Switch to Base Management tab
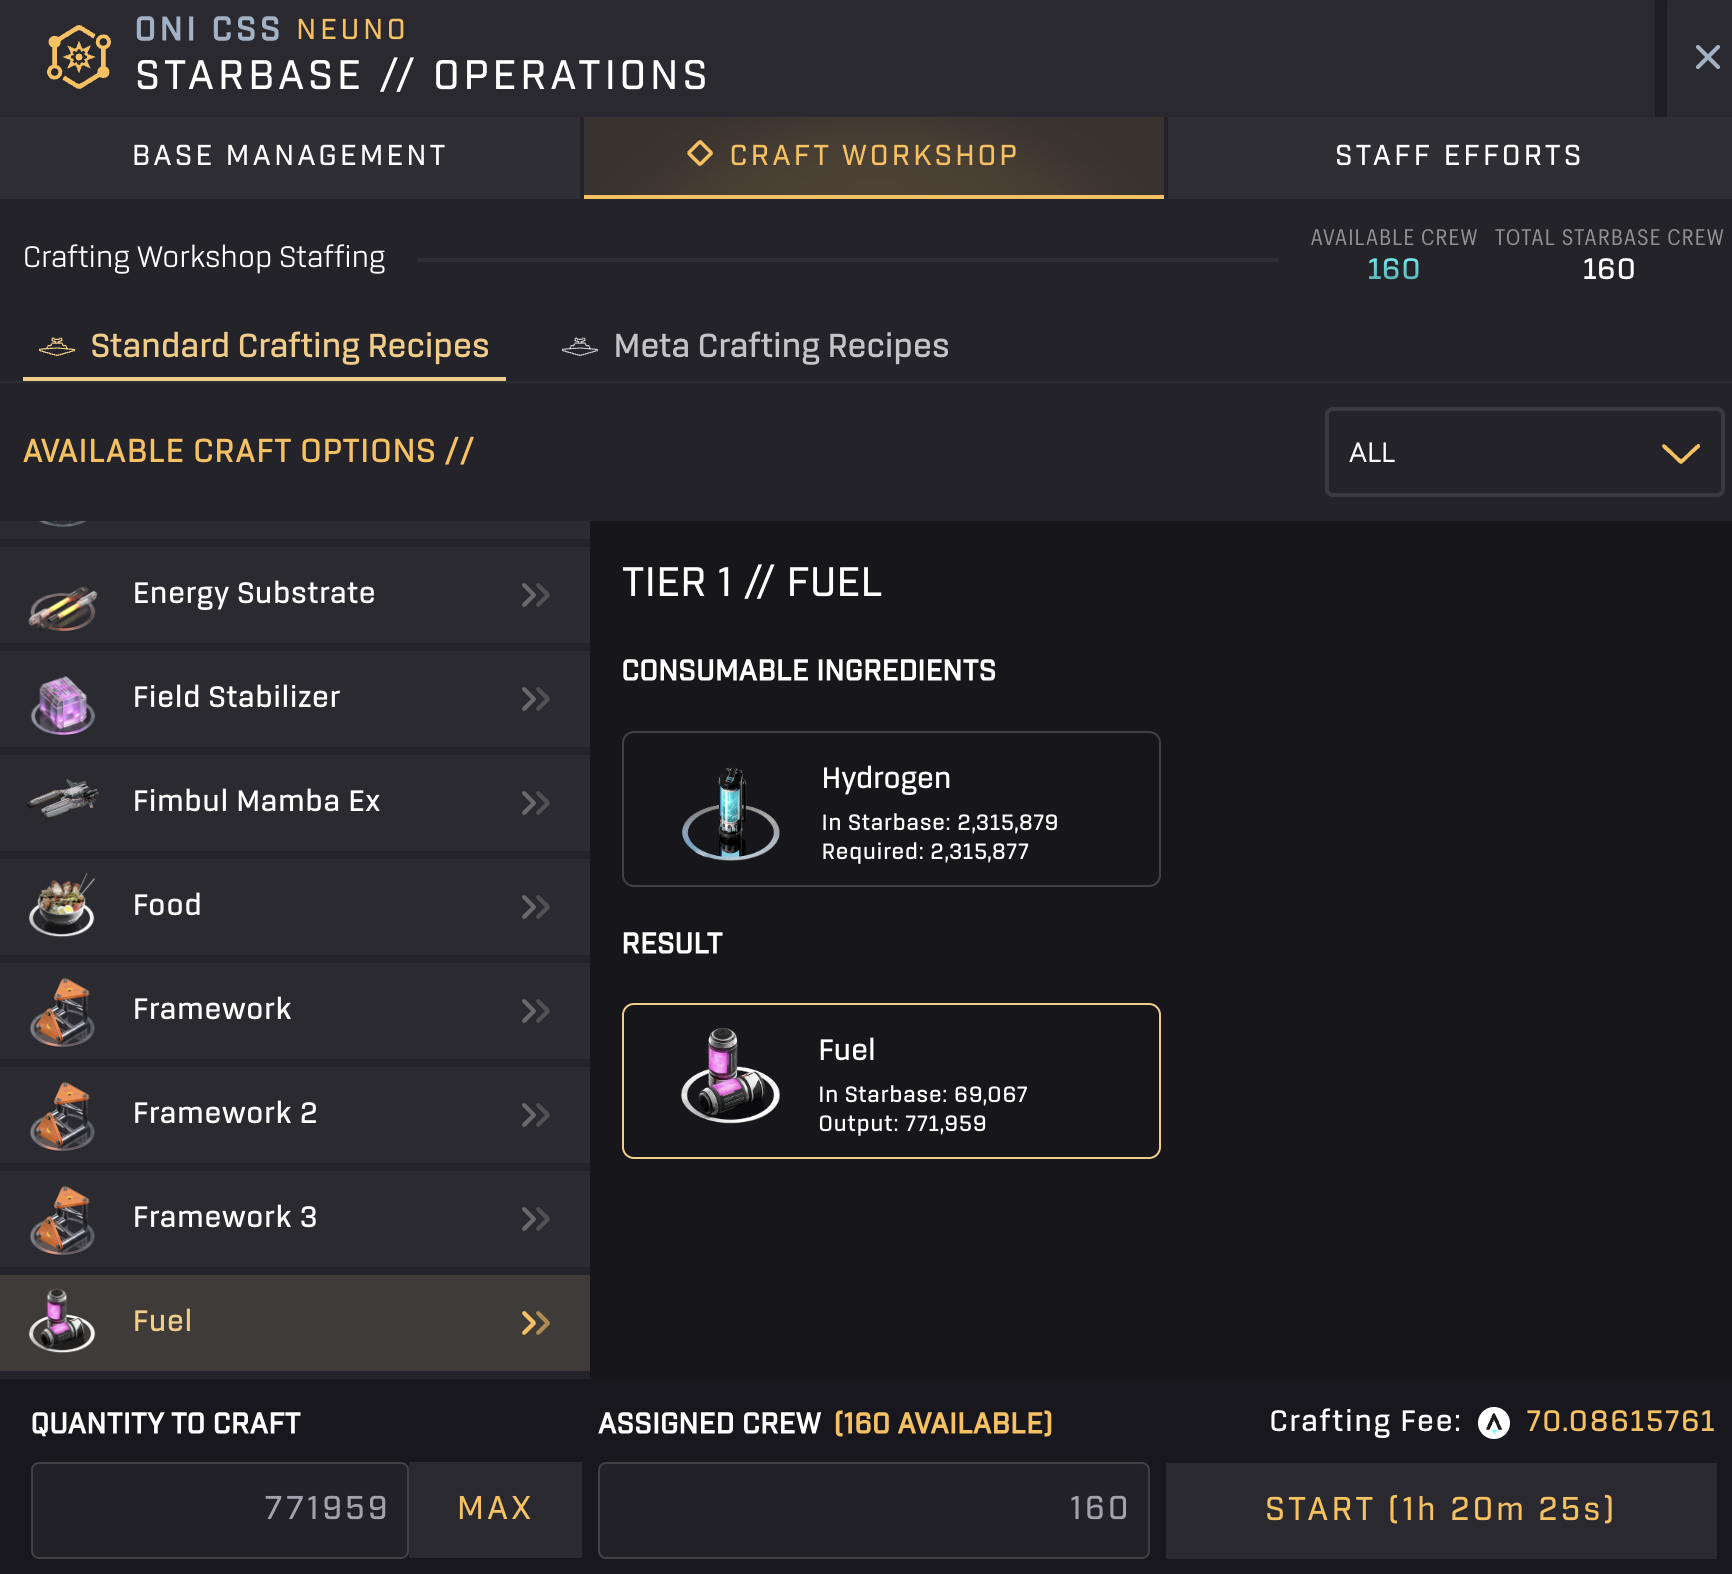Screen dimensions: 1732x1574 point(289,156)
